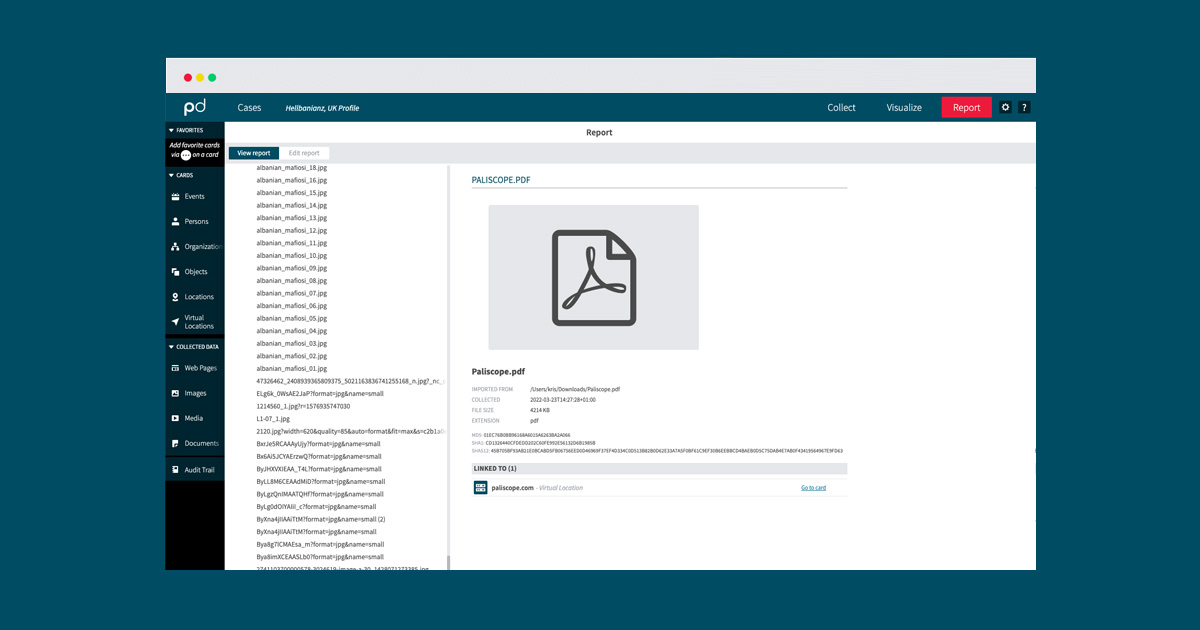The height and width of the screenshot is (630, 1200).
Task: Collapse the Favorites section
Action: pos(171,130)
